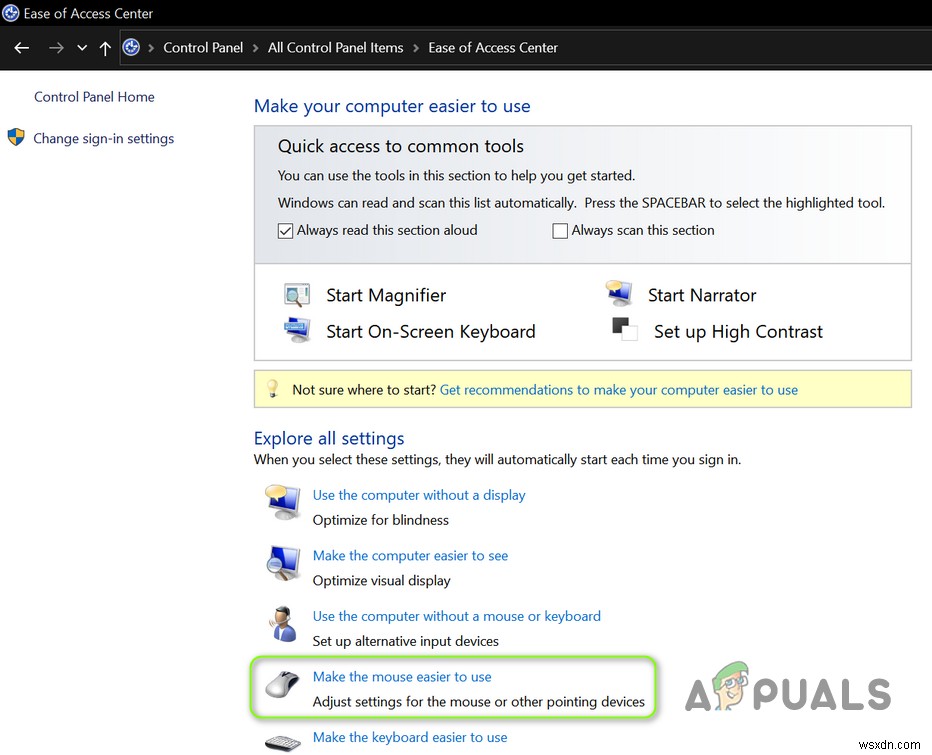Click 'Quick access to common tools' heading
Image resolution: width=932 pixels, height=755 pixels.
pyautogui.click(x=401, y=146)
